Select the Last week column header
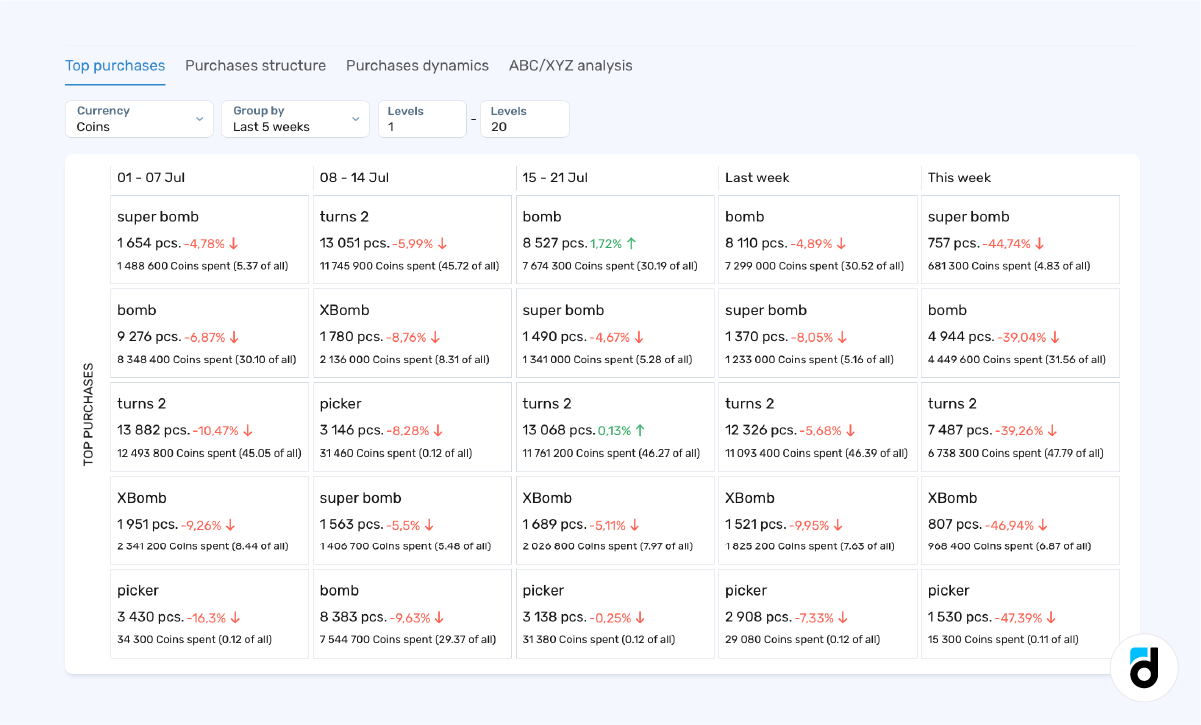Viewport: 1201px width, 725px height. (757, 178)
